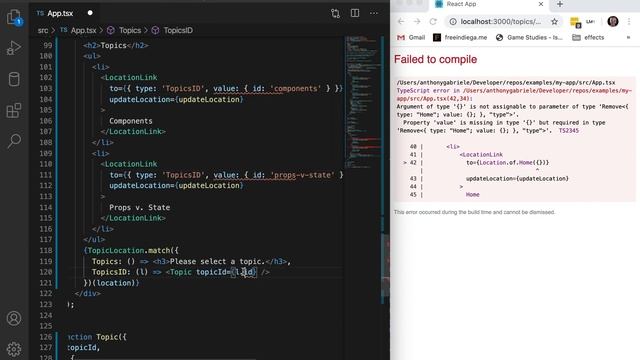
Task: Reload the localhost page in Chrome
Action: (x=433, y=22)
